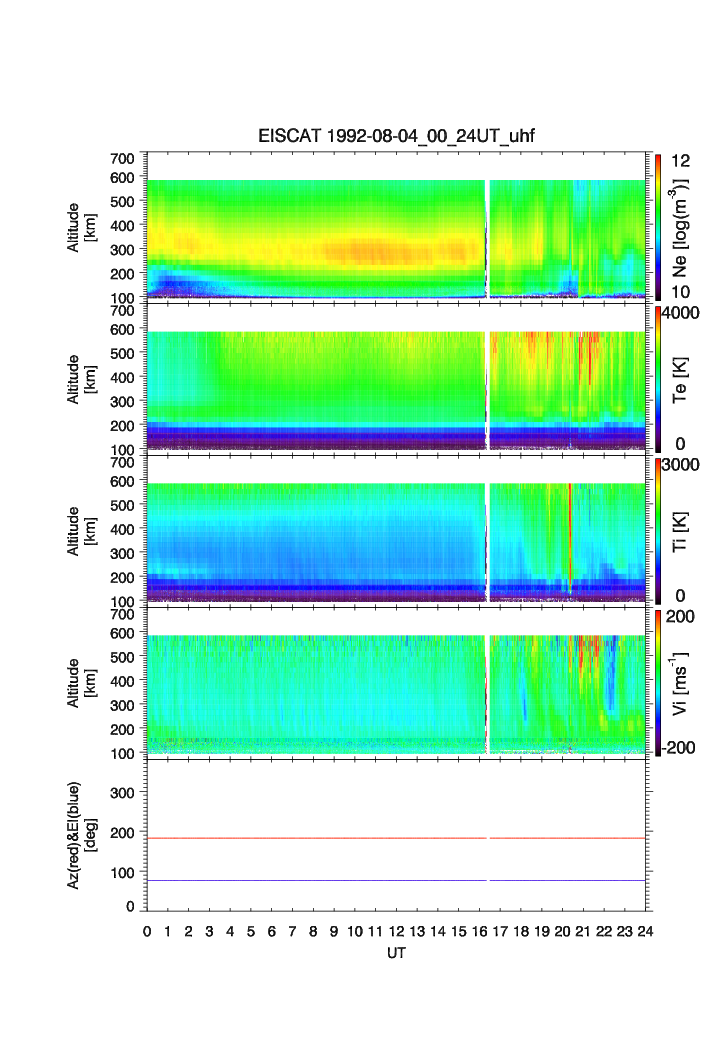Click the UT x-axis title
Screen dimensions: 708x1063
(396, 952)
